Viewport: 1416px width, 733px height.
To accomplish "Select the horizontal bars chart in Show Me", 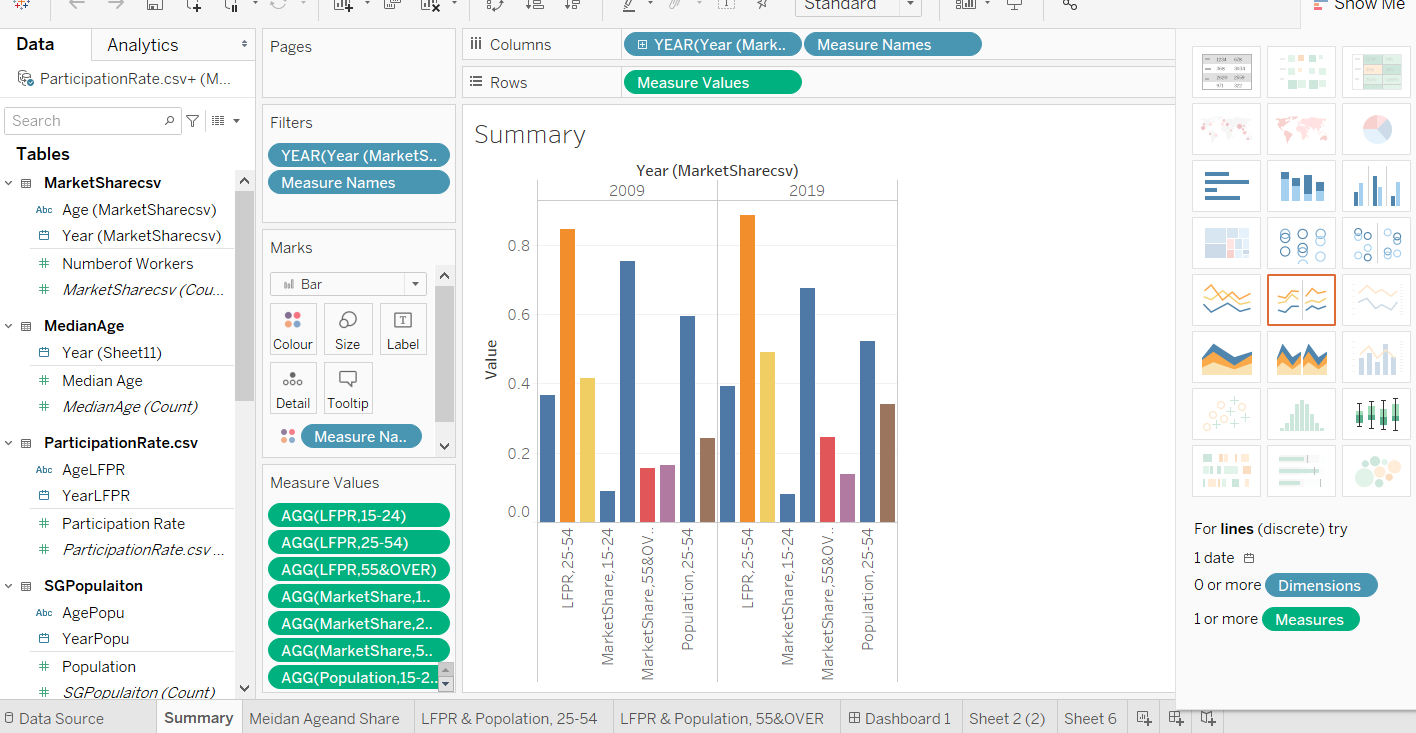I will click(x=1227, y=186).
